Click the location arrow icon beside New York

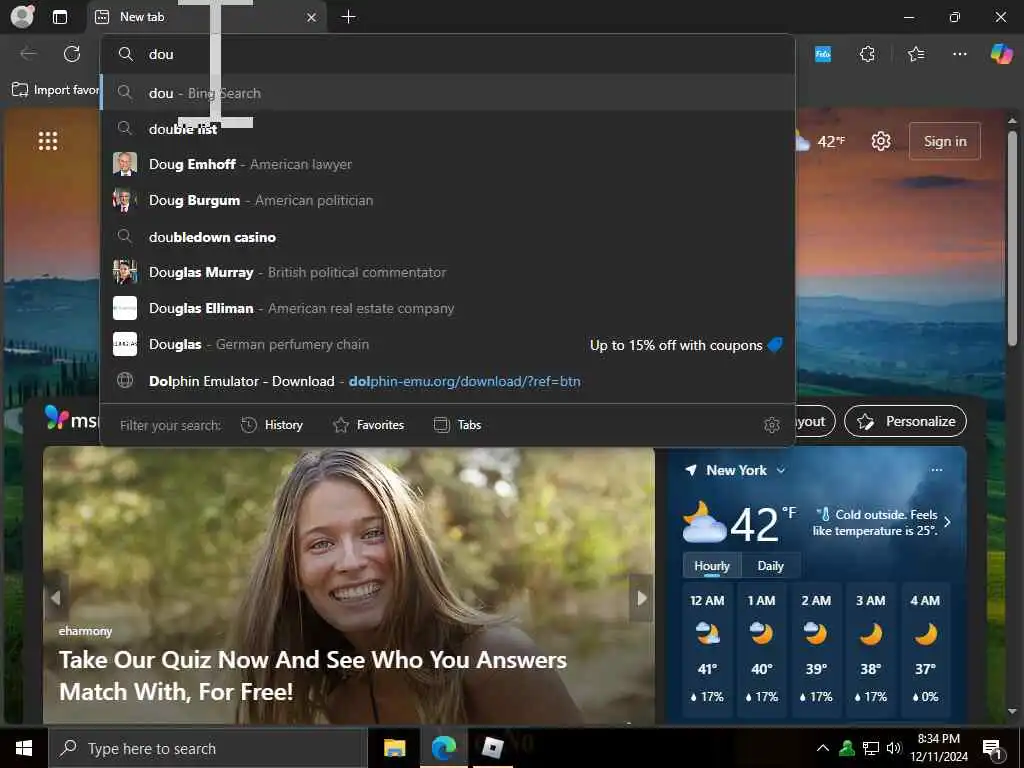(x=691, y=470)
